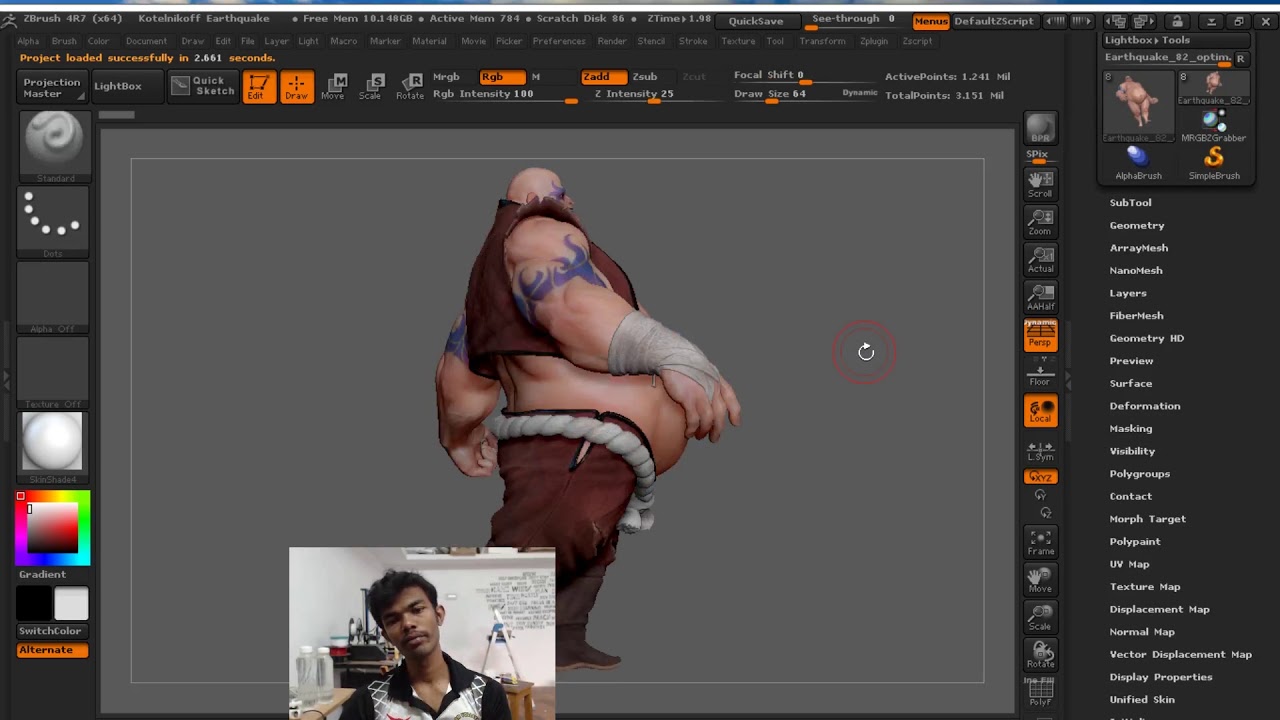
Task: Open the Dots stroke type picker
Action: 53,223
